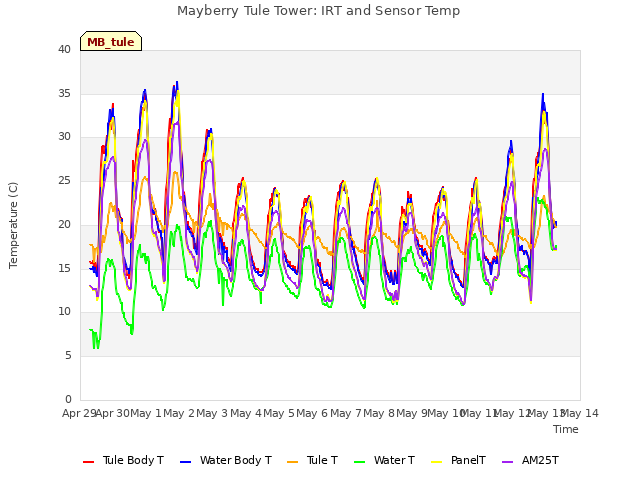Click the y-axis tick value 15
The height and width of the screenshot is (480, 640).
(64, 268)
